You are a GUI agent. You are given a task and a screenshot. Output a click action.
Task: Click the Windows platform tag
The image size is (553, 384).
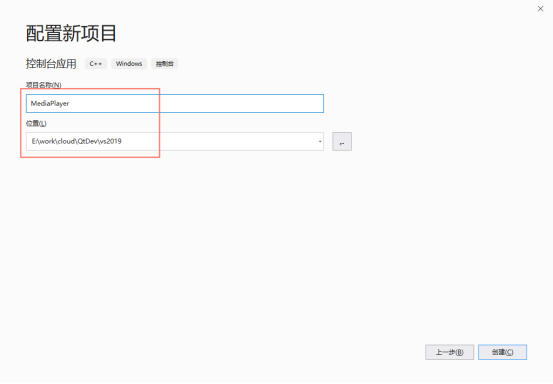[129, 64]
